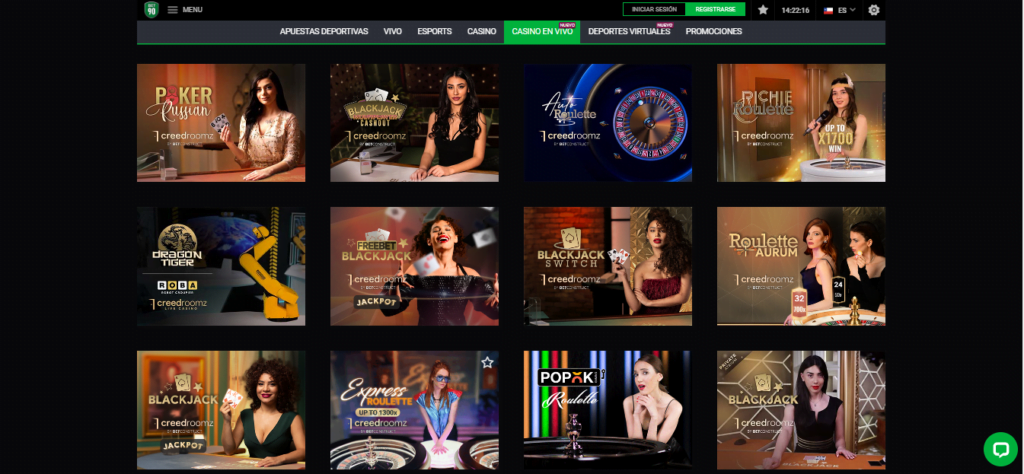The width and height of the screenshot is (1024, 474).
Task: Open the Auto Roulette game tile
Action: tap(608, 123)
